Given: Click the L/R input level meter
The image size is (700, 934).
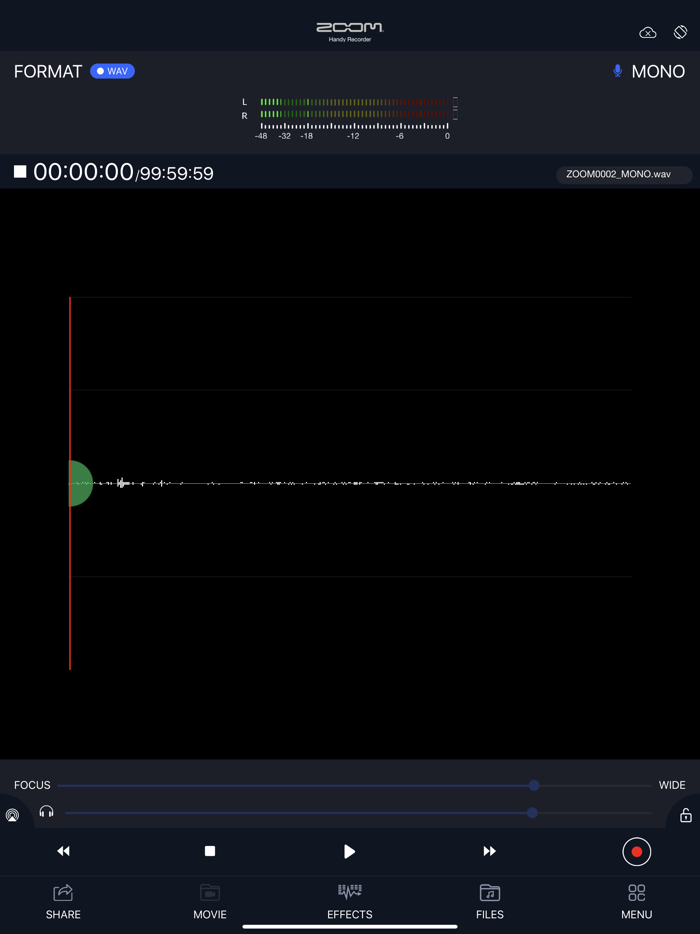Looking at the screenshot, I should (x=350, y=118).
